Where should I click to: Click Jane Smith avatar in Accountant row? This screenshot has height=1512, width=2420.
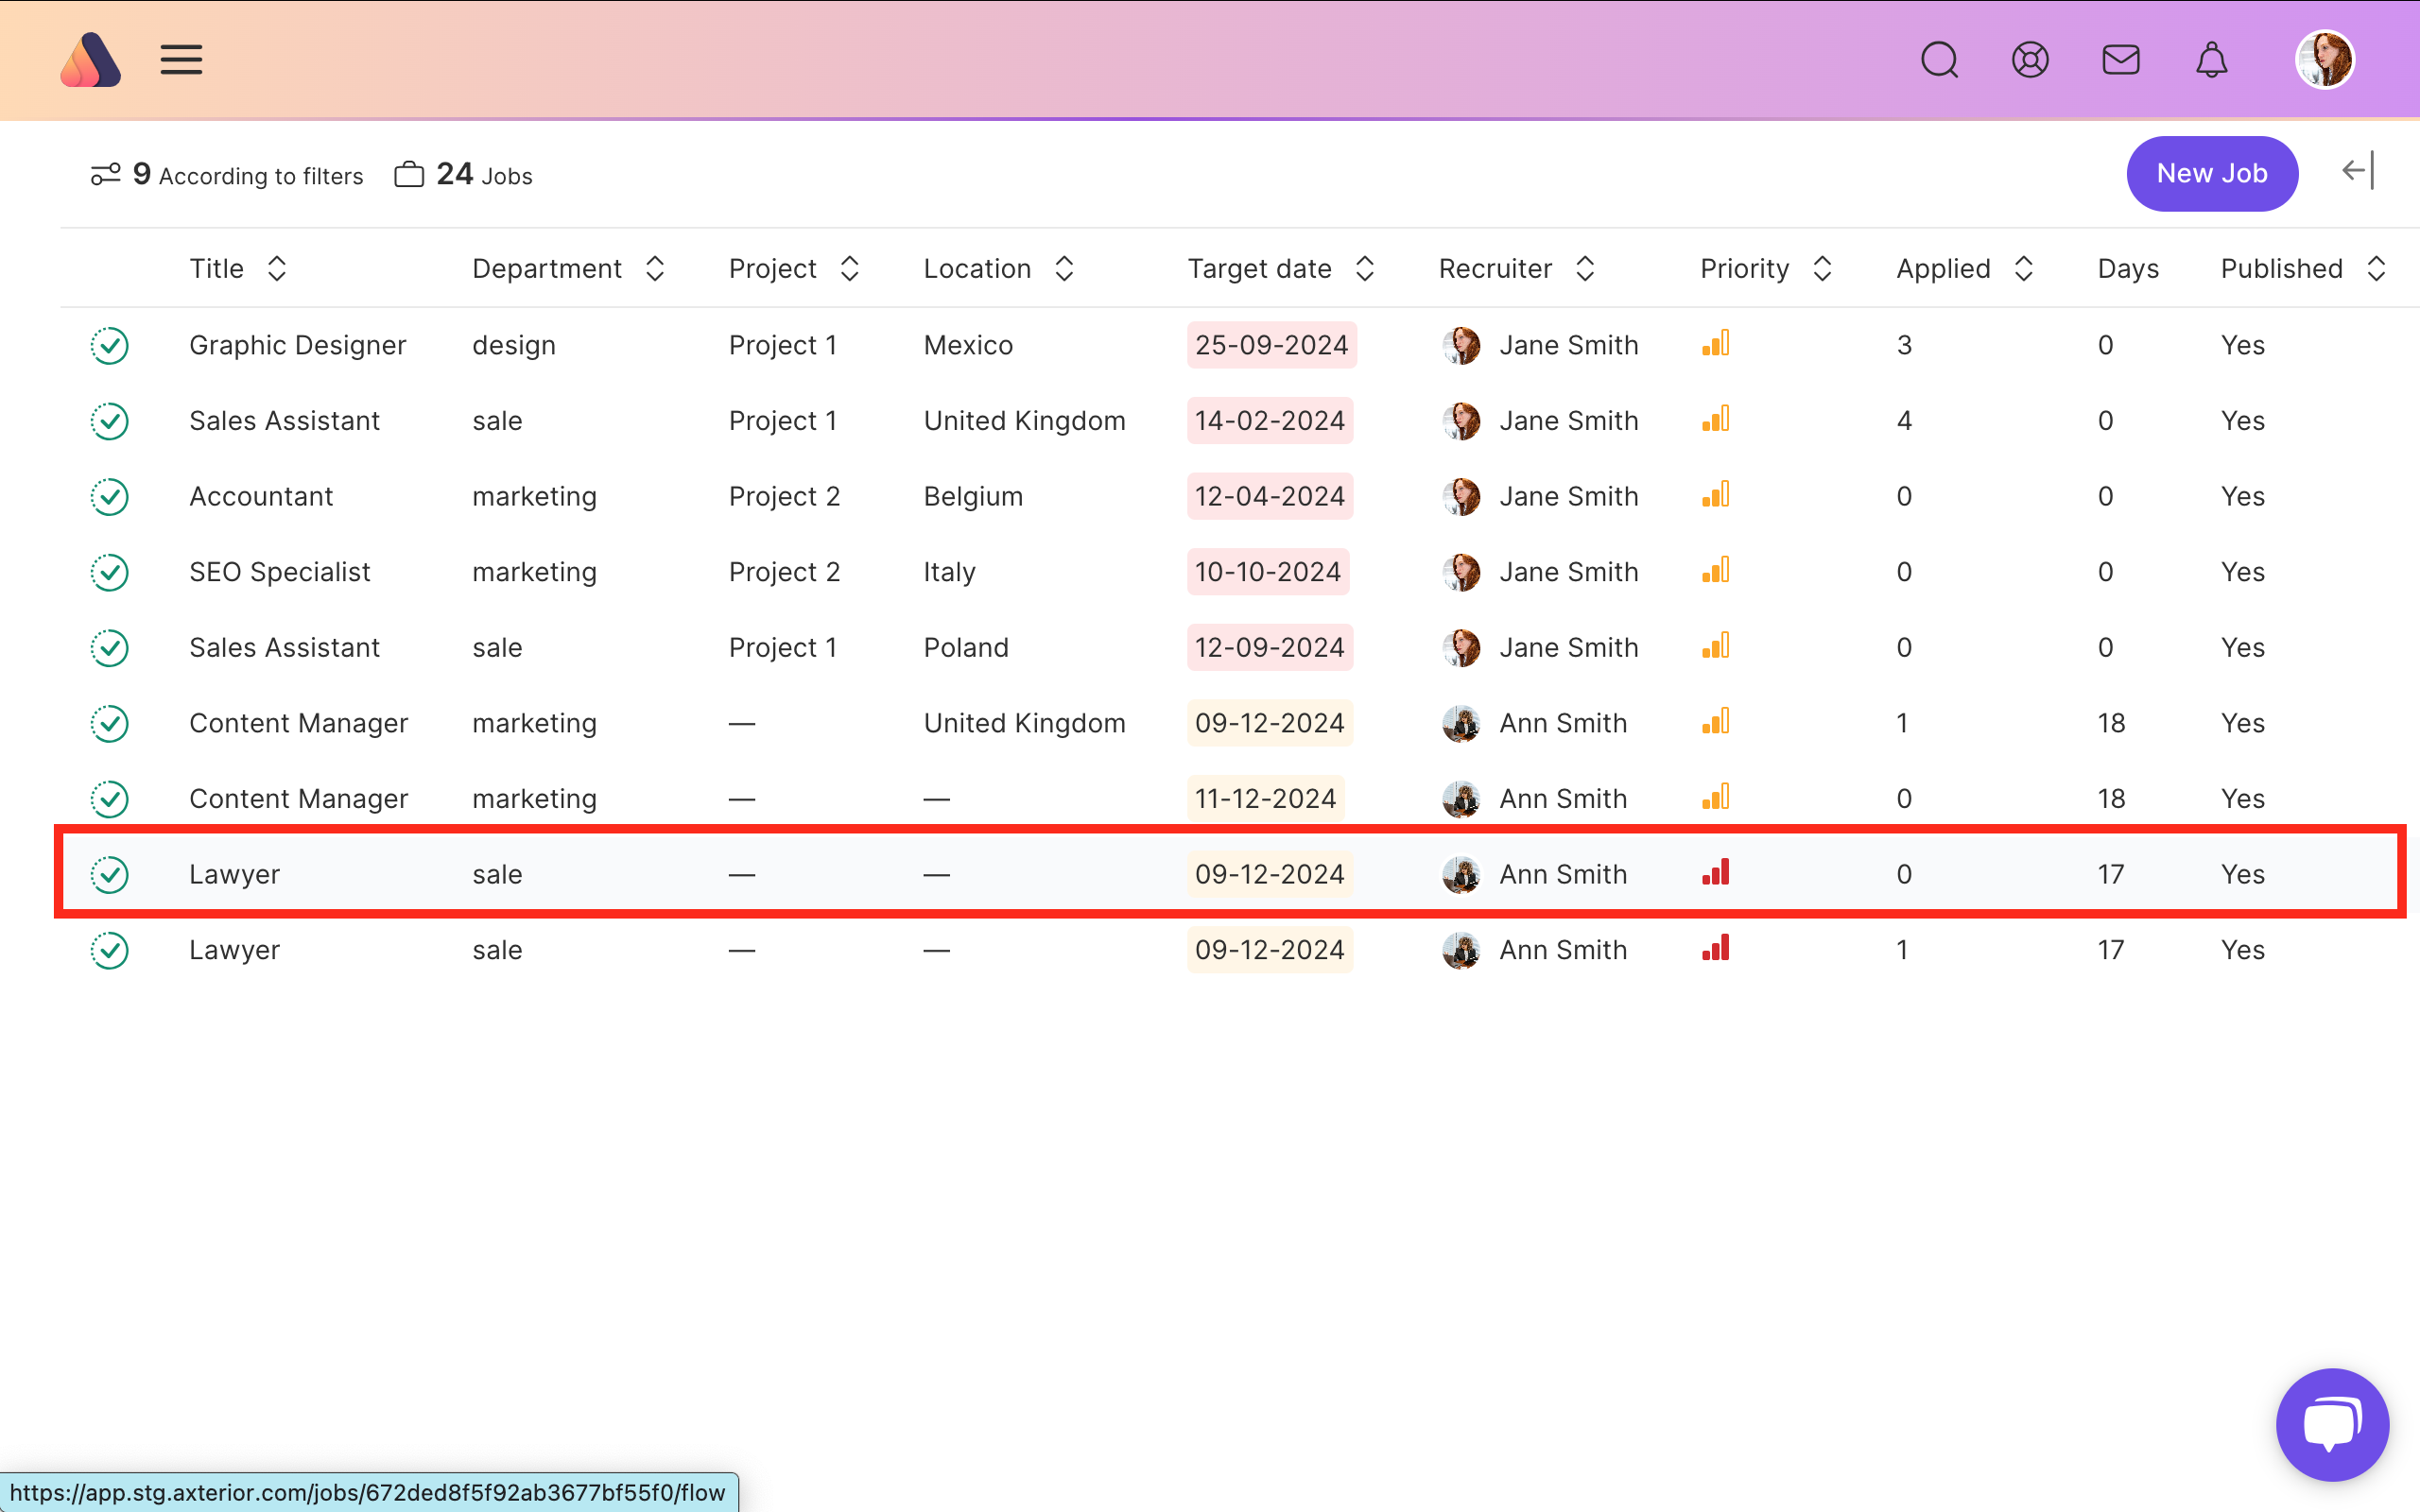(x=1461, y=497)
